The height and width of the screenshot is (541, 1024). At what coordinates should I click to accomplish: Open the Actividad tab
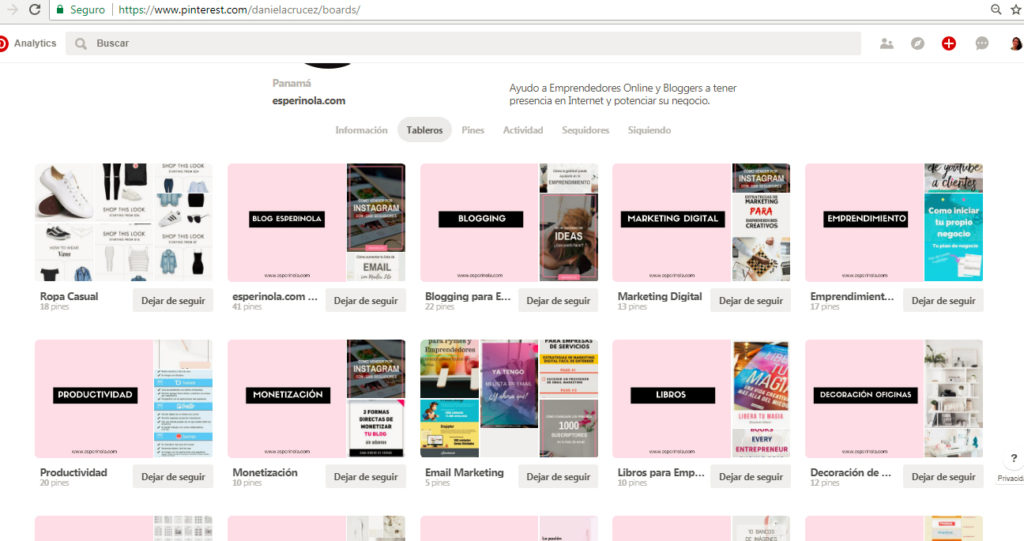[522, 130]
